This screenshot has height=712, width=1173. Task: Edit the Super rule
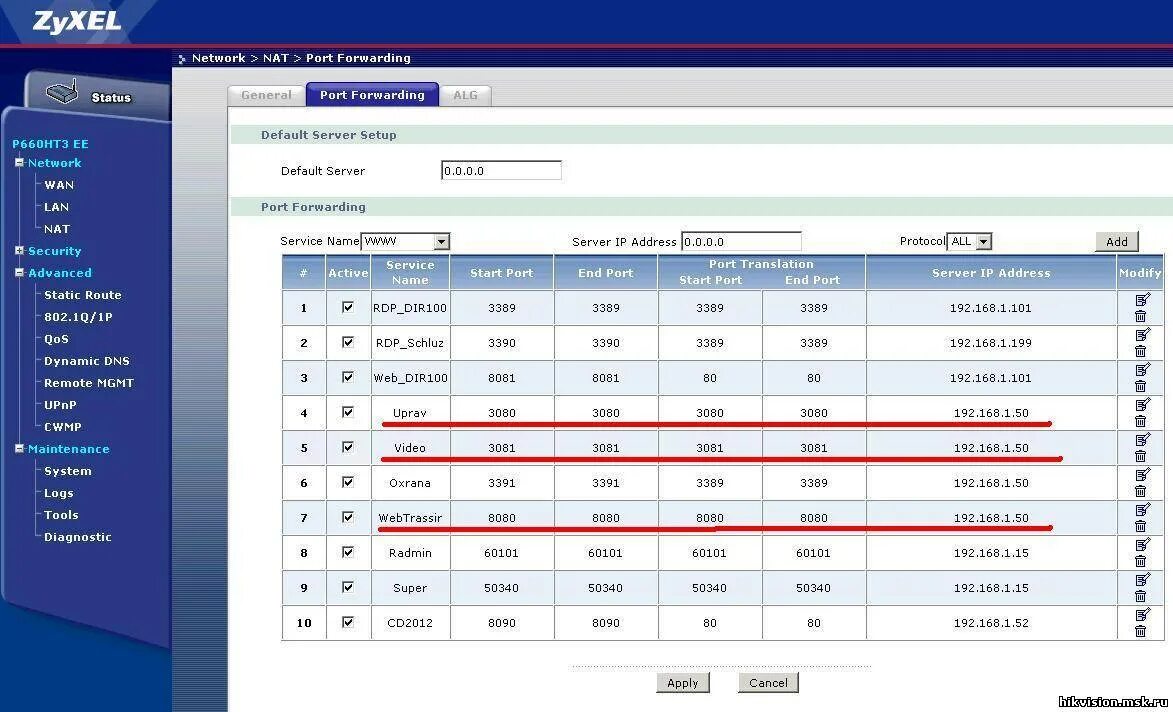click(1142, 580)
